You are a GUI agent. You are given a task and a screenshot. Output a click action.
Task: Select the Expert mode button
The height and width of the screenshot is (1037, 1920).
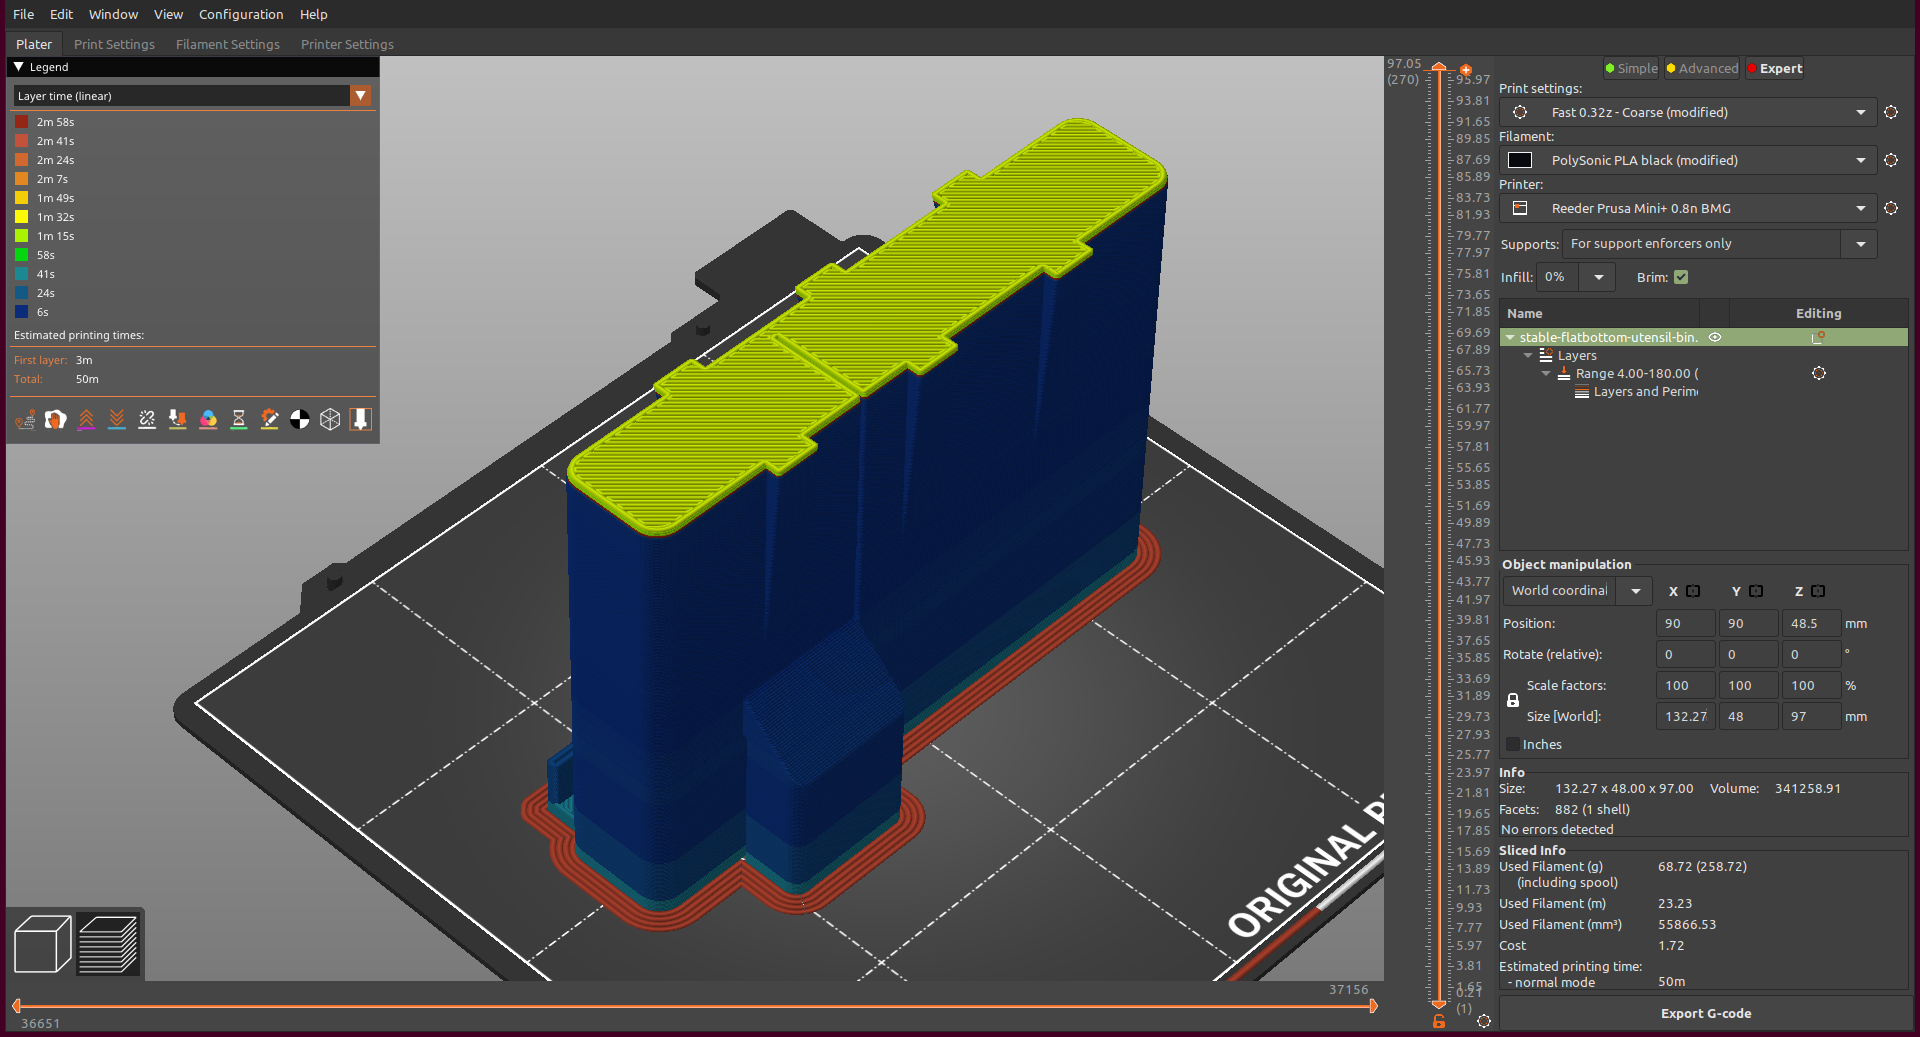[1775, 68]
